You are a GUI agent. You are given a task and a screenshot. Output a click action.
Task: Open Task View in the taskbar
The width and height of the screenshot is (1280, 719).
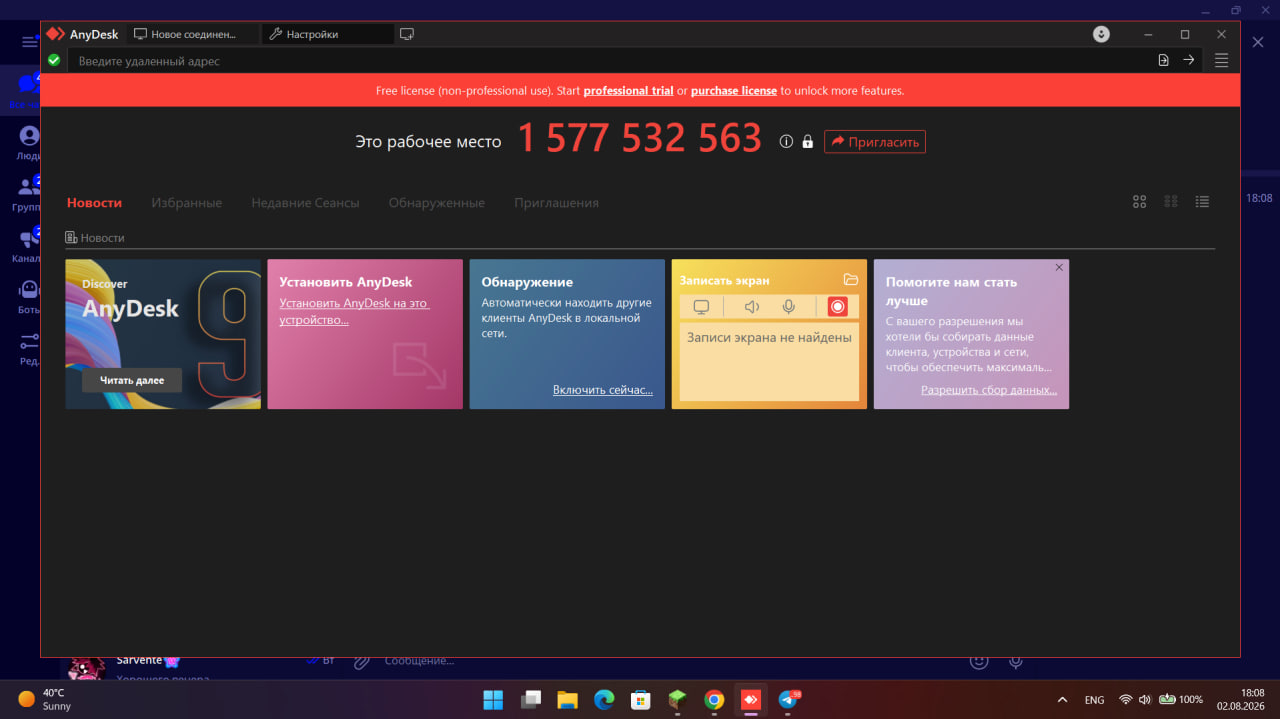(x=530, y=700)
